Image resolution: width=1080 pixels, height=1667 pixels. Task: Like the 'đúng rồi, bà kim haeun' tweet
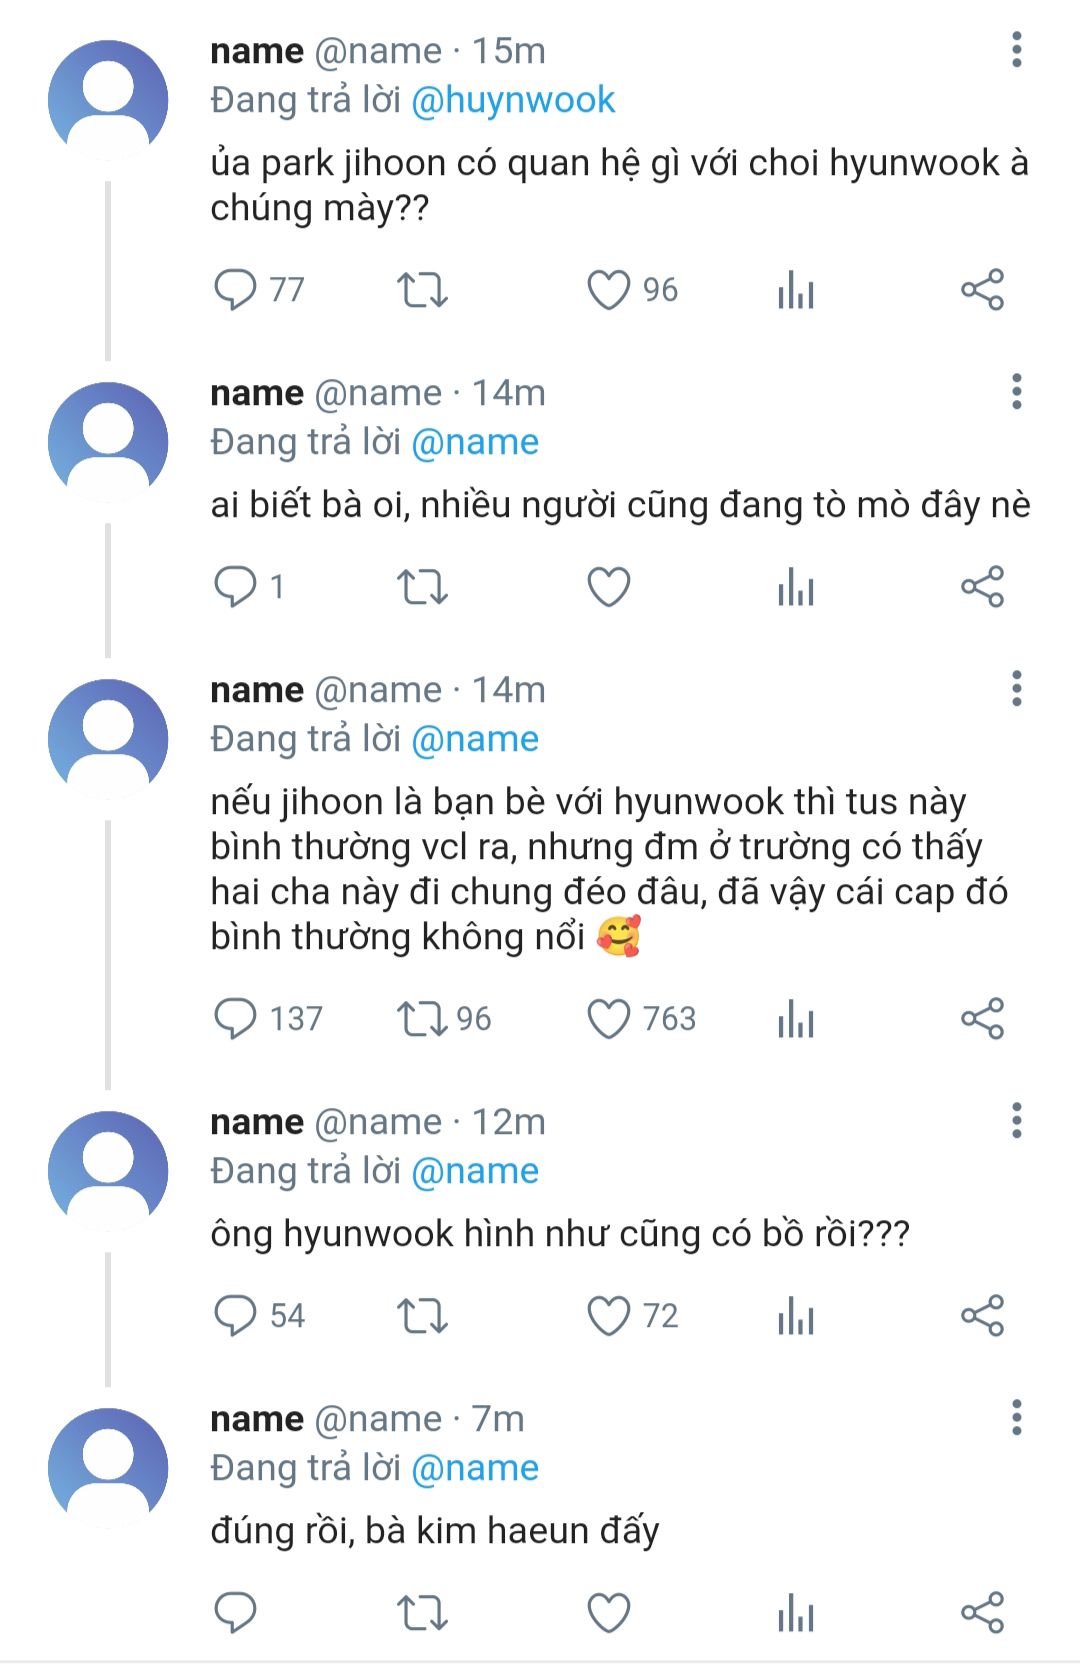coord(608,1613)
